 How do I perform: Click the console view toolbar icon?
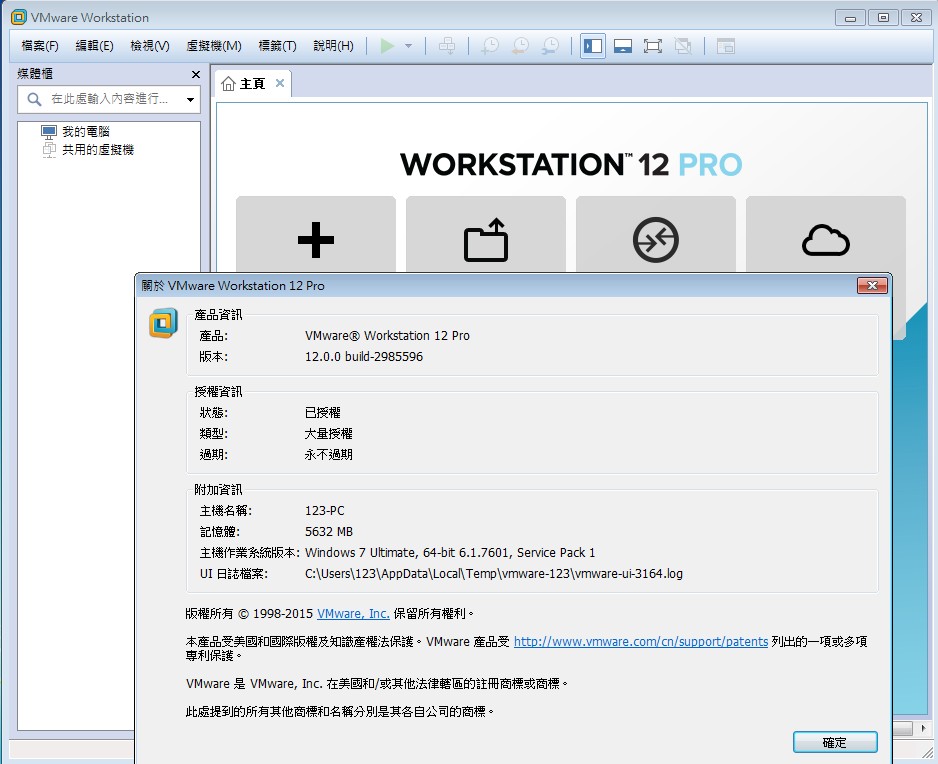pyautogui.click(x=726, y=46)
